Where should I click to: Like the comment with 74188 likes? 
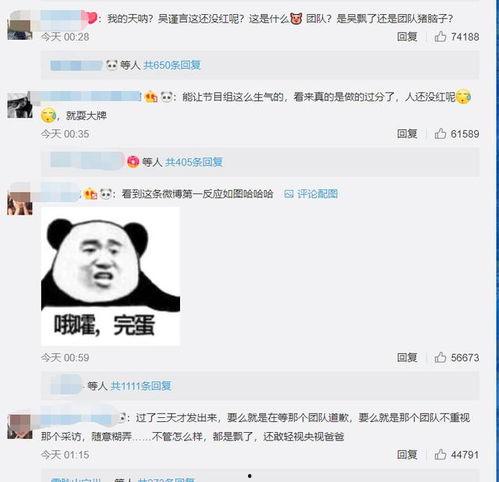tap(440, 36)
